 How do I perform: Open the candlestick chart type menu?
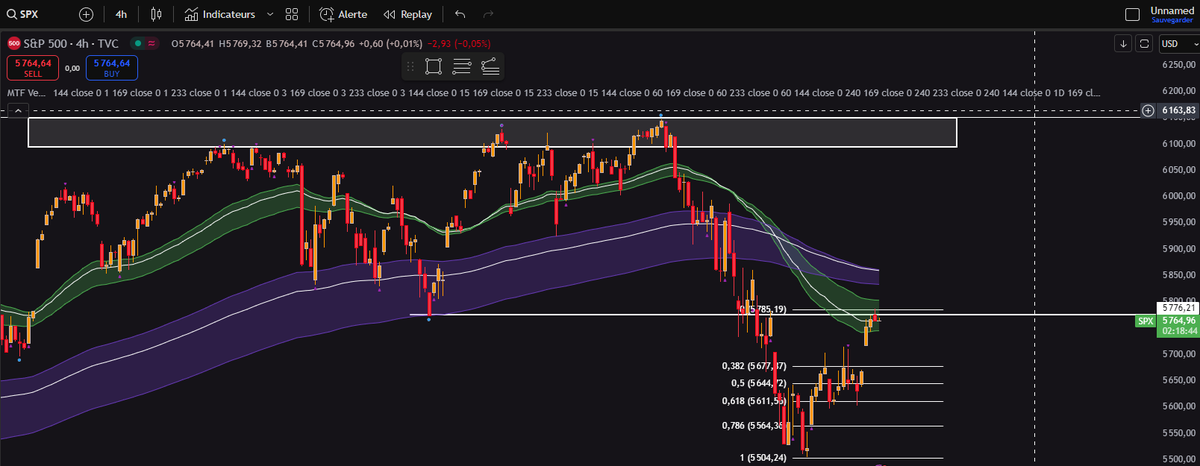click(x=155, y=15)
